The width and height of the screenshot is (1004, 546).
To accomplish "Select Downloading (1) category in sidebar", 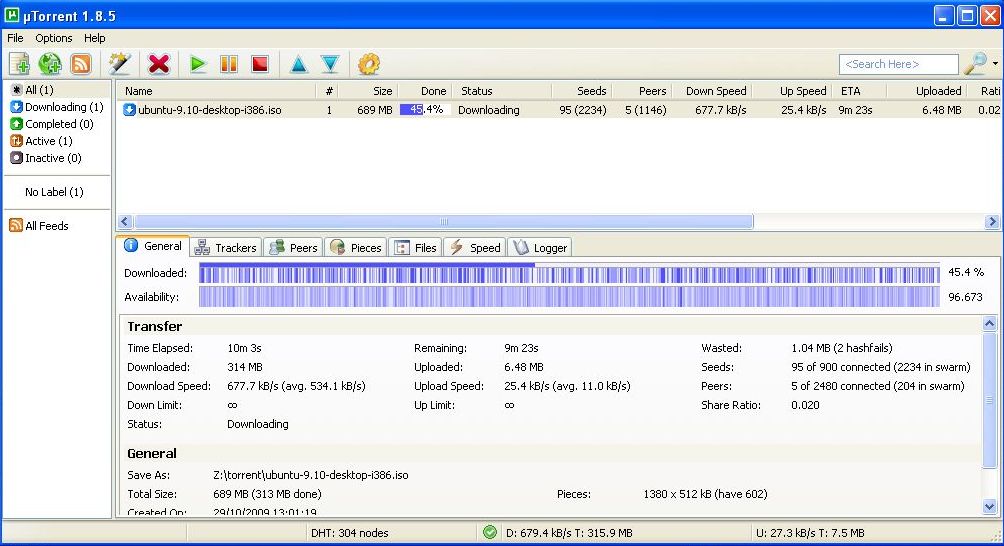I will coord(56,107).
